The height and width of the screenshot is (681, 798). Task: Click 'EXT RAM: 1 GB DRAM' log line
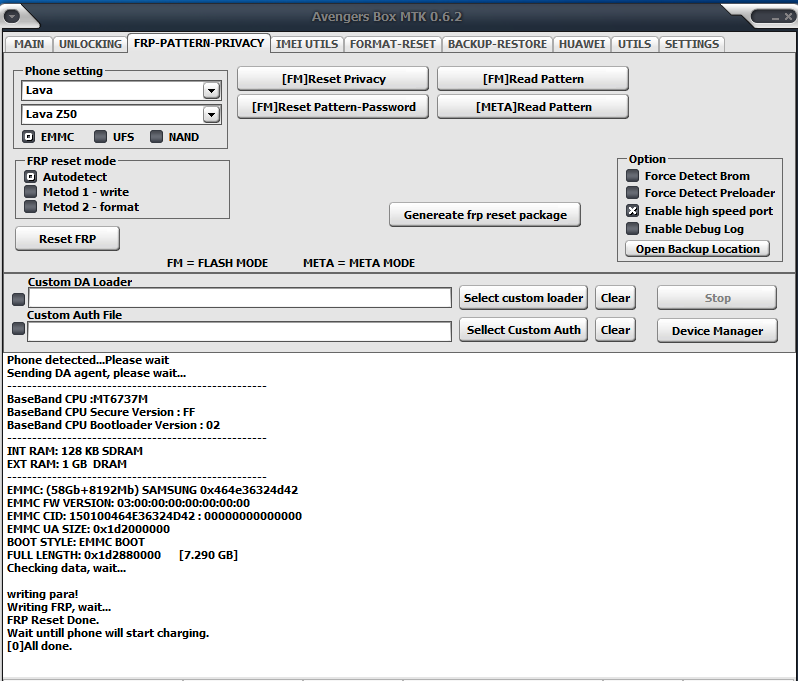point(67,464)
